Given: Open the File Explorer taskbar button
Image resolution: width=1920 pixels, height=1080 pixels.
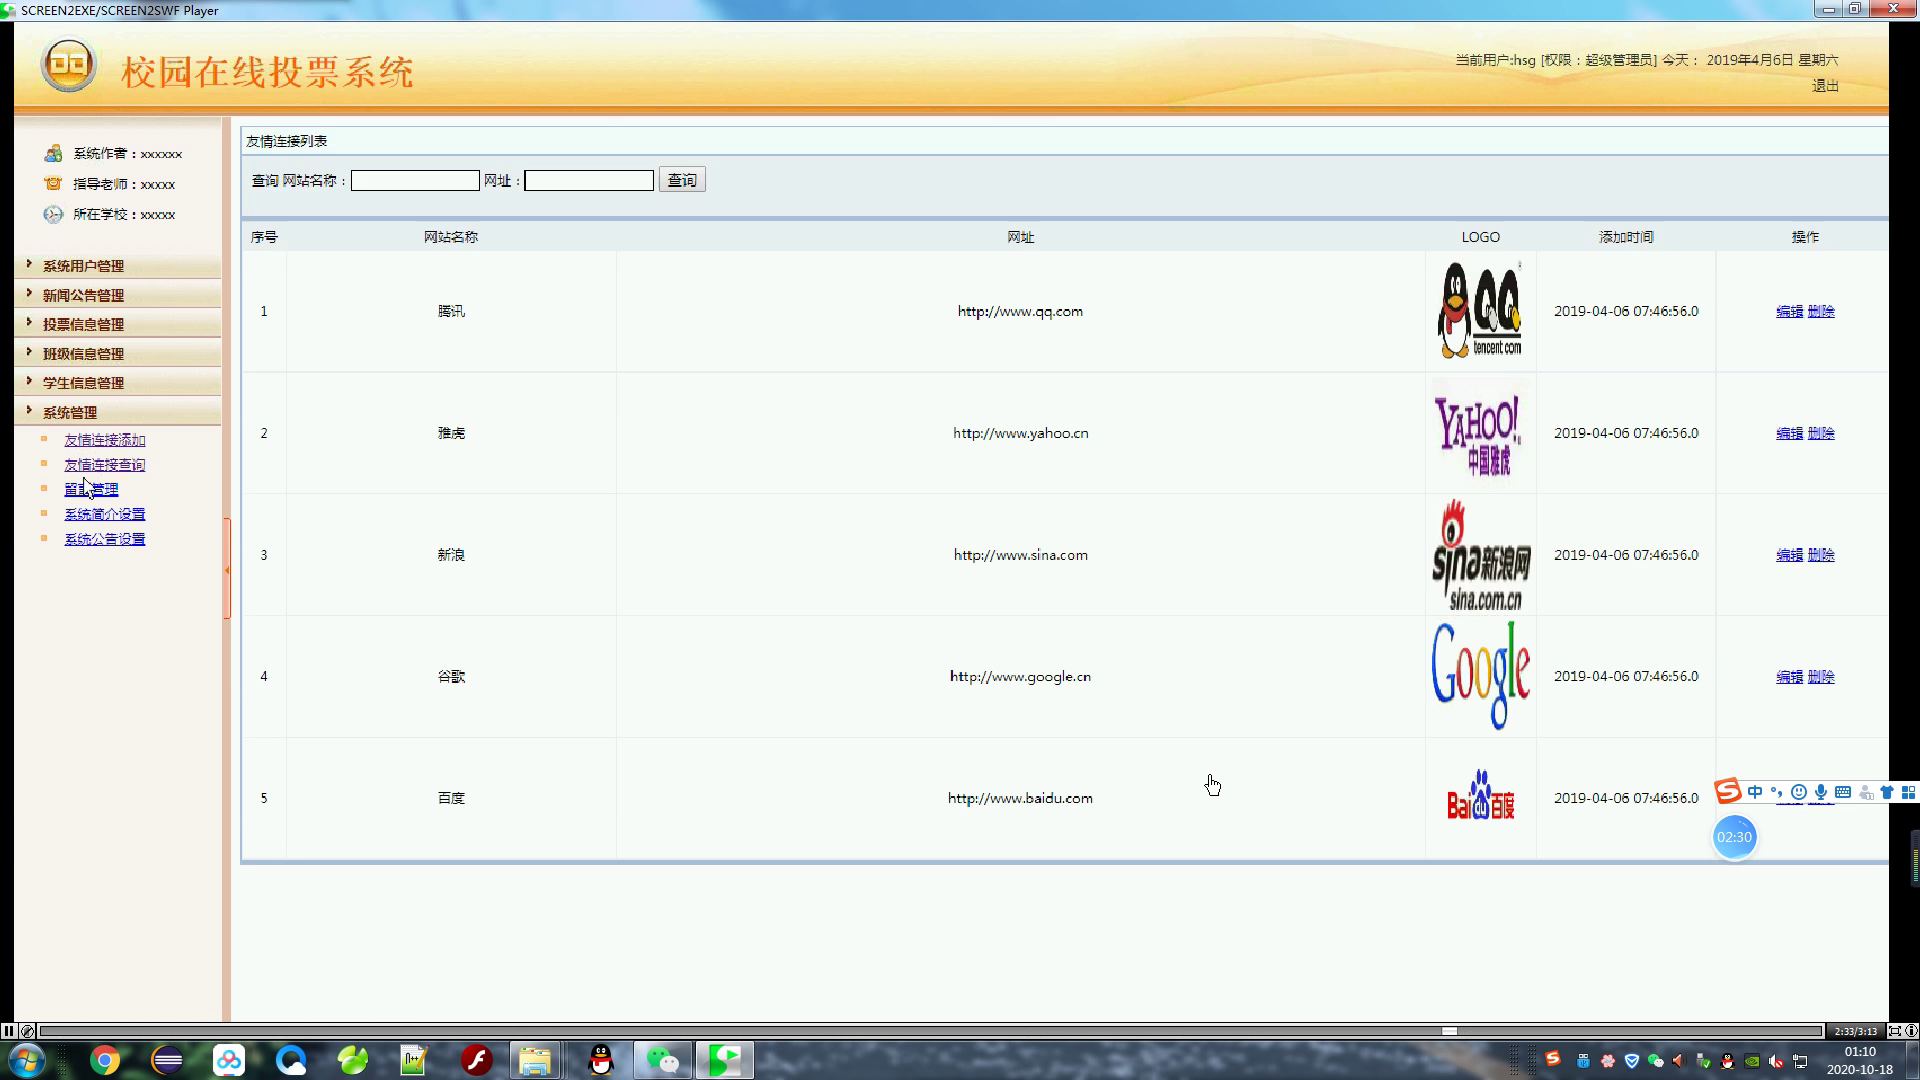Looking at the screenshot, I should pyautogui.click(x=535, y=1060).
